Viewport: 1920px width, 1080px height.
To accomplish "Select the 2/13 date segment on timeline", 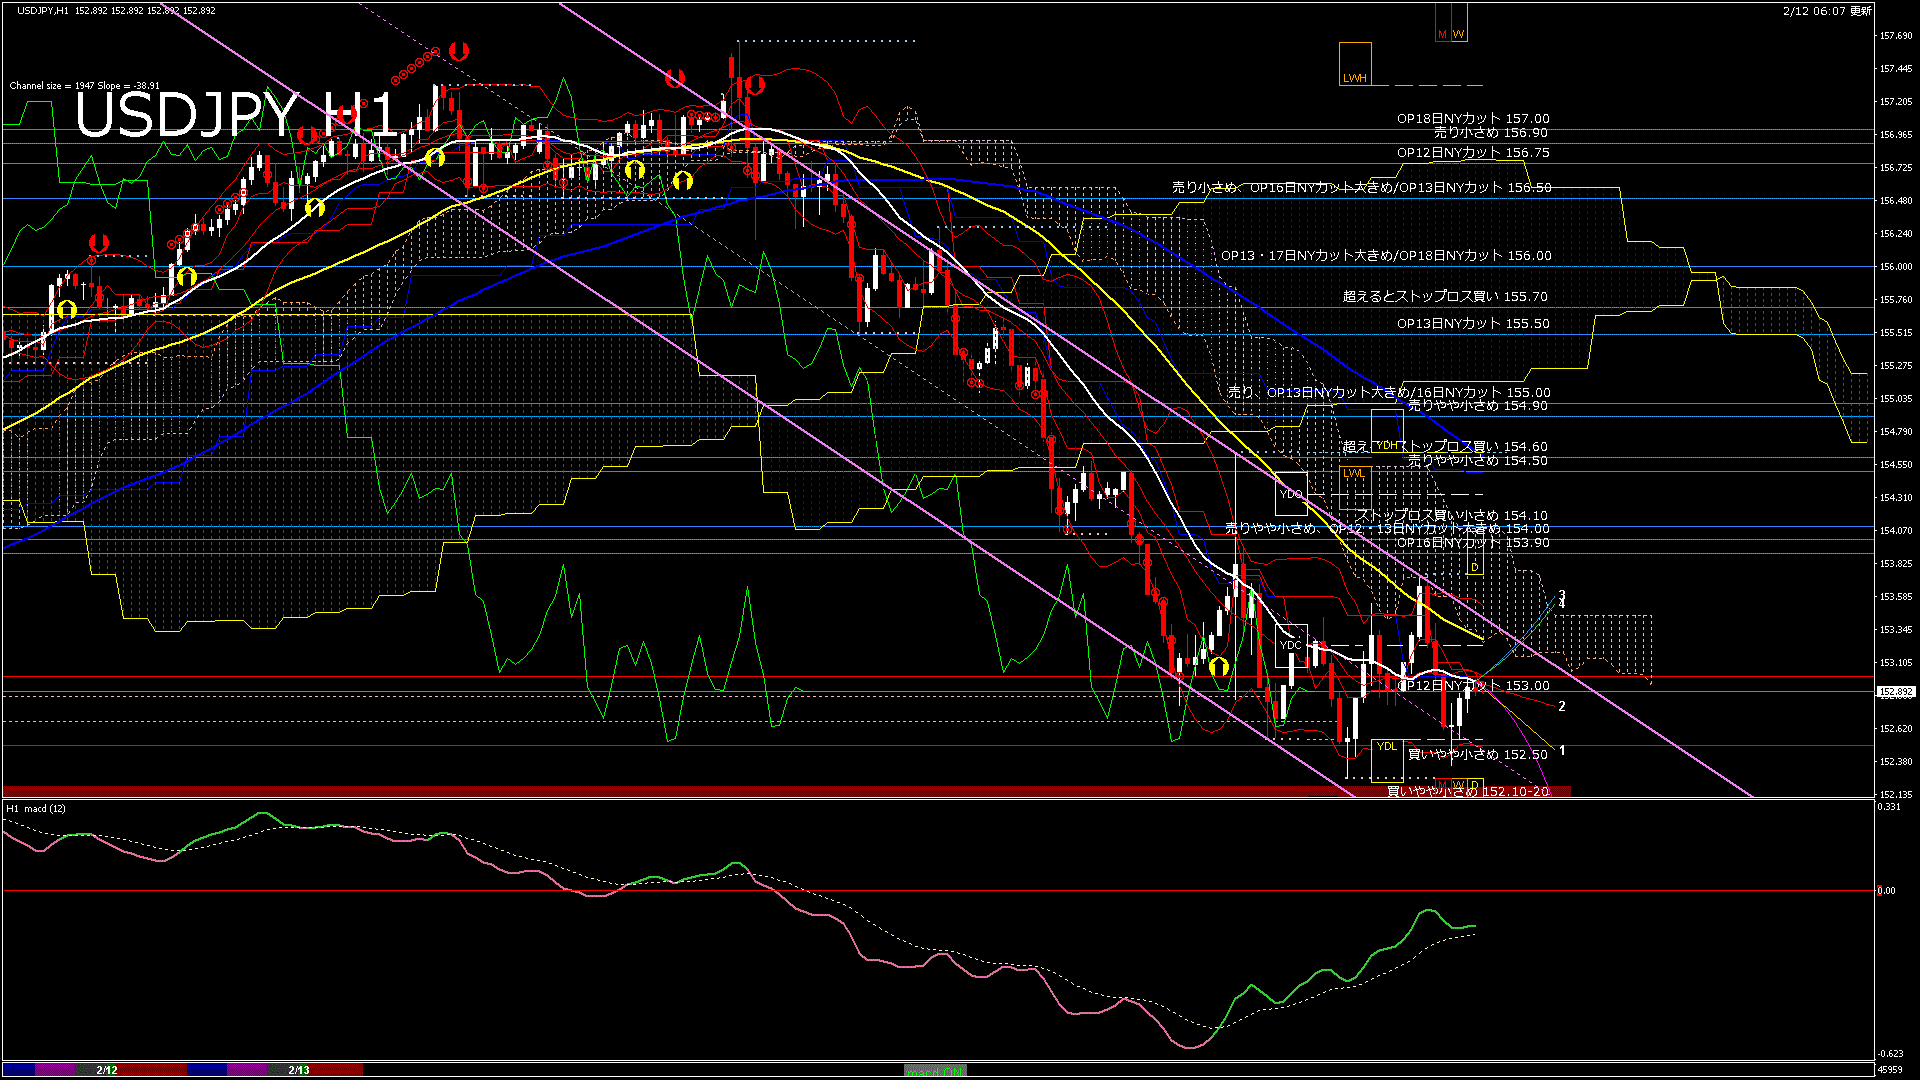I will pos(299,1070).
